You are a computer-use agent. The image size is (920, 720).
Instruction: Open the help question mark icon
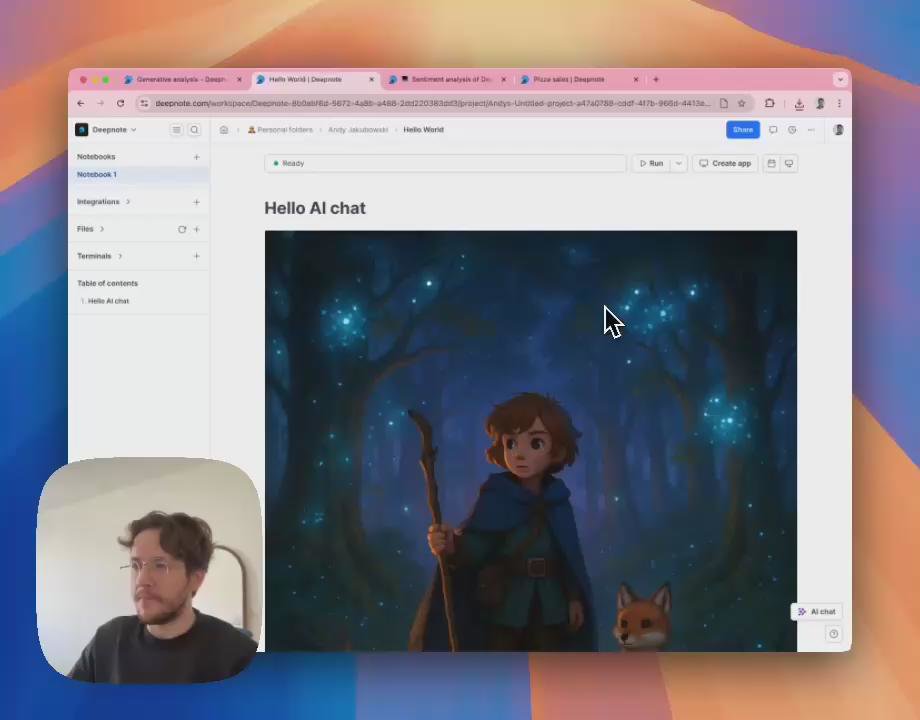[x=834, y=634]
